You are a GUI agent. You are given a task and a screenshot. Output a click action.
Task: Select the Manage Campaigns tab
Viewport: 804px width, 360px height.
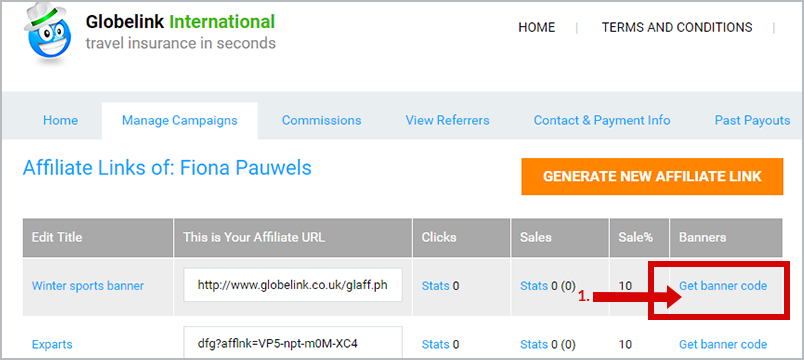pyautogui.click(x=179, y=121)
